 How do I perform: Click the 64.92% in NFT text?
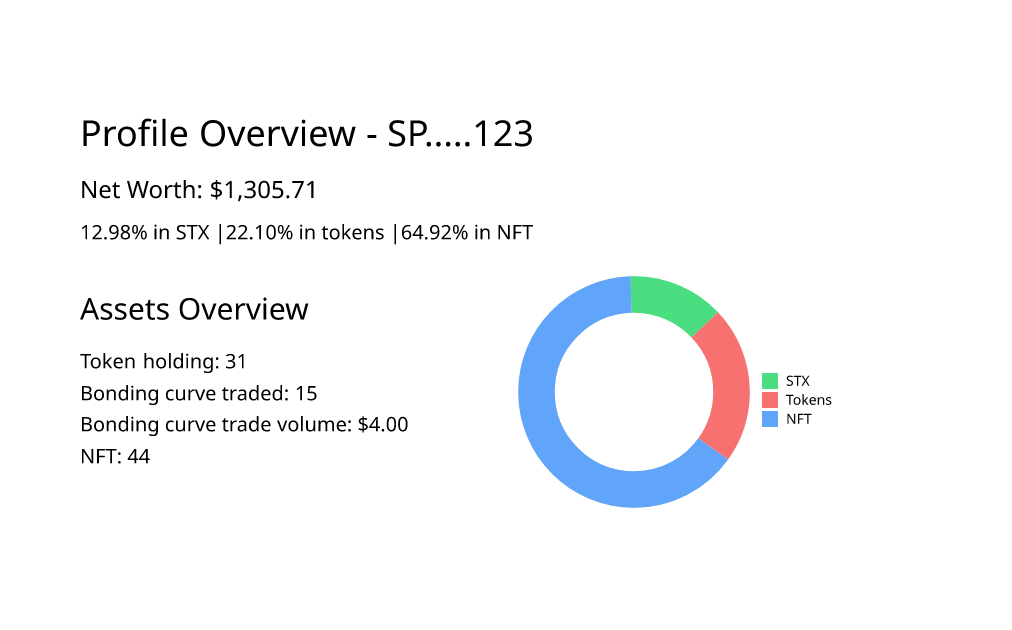point(467,233)
